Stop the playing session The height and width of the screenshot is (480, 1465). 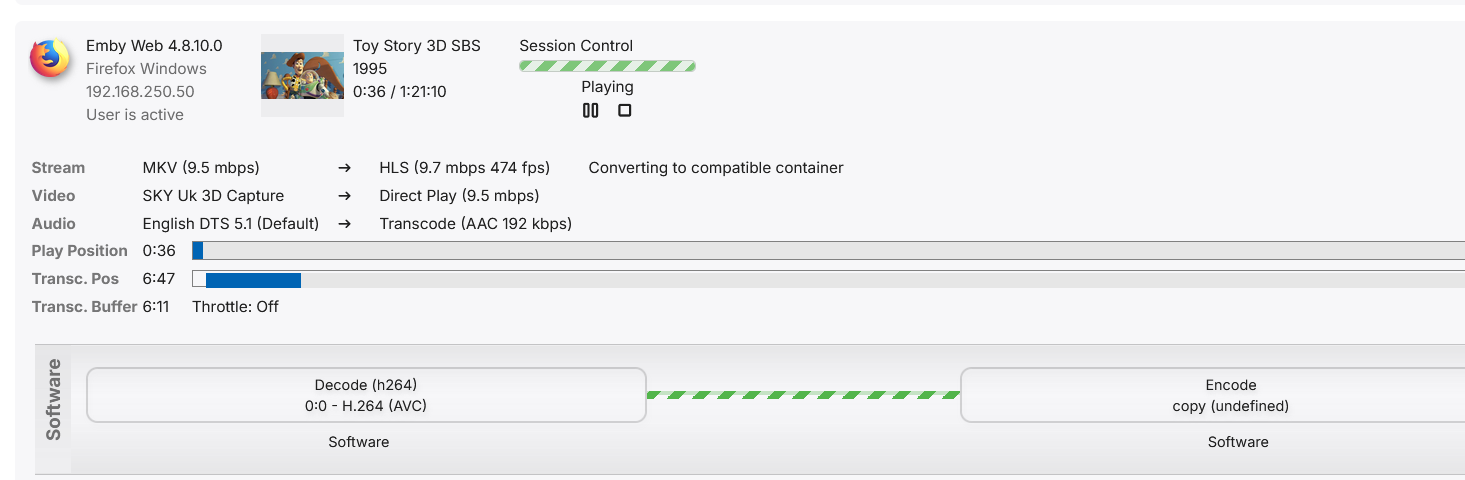pos(624,111)
